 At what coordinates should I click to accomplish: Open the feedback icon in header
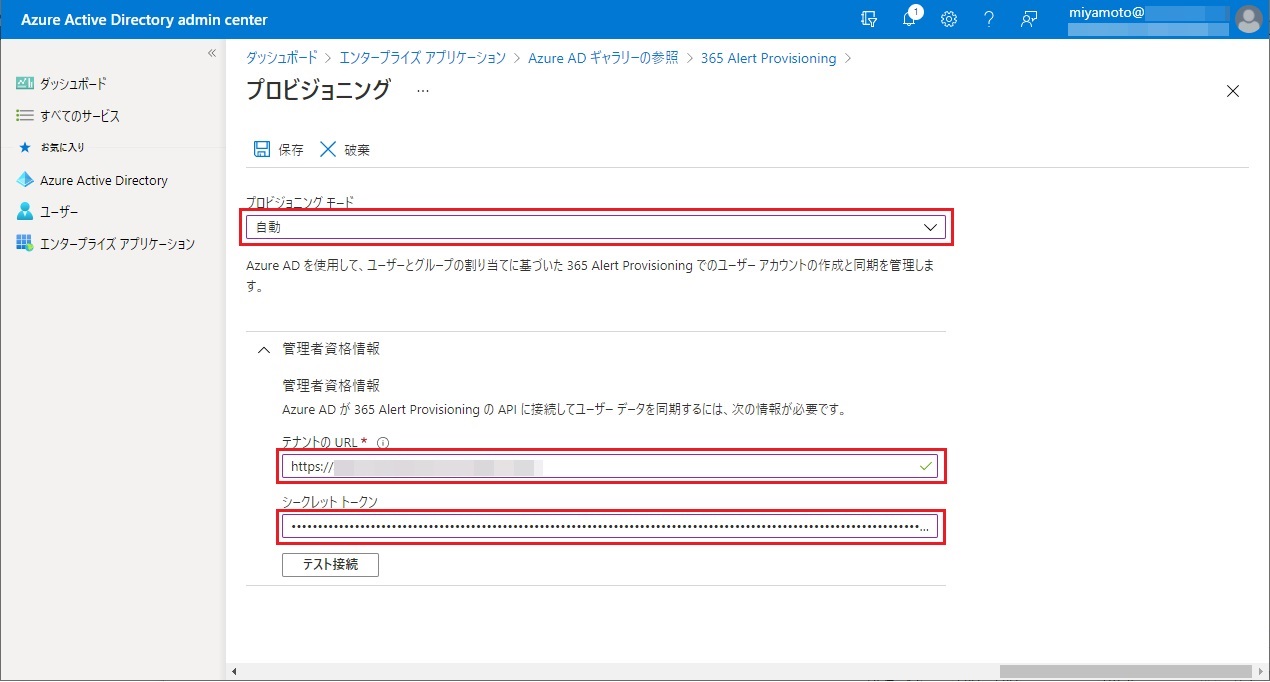click(x=1028, y=19)
